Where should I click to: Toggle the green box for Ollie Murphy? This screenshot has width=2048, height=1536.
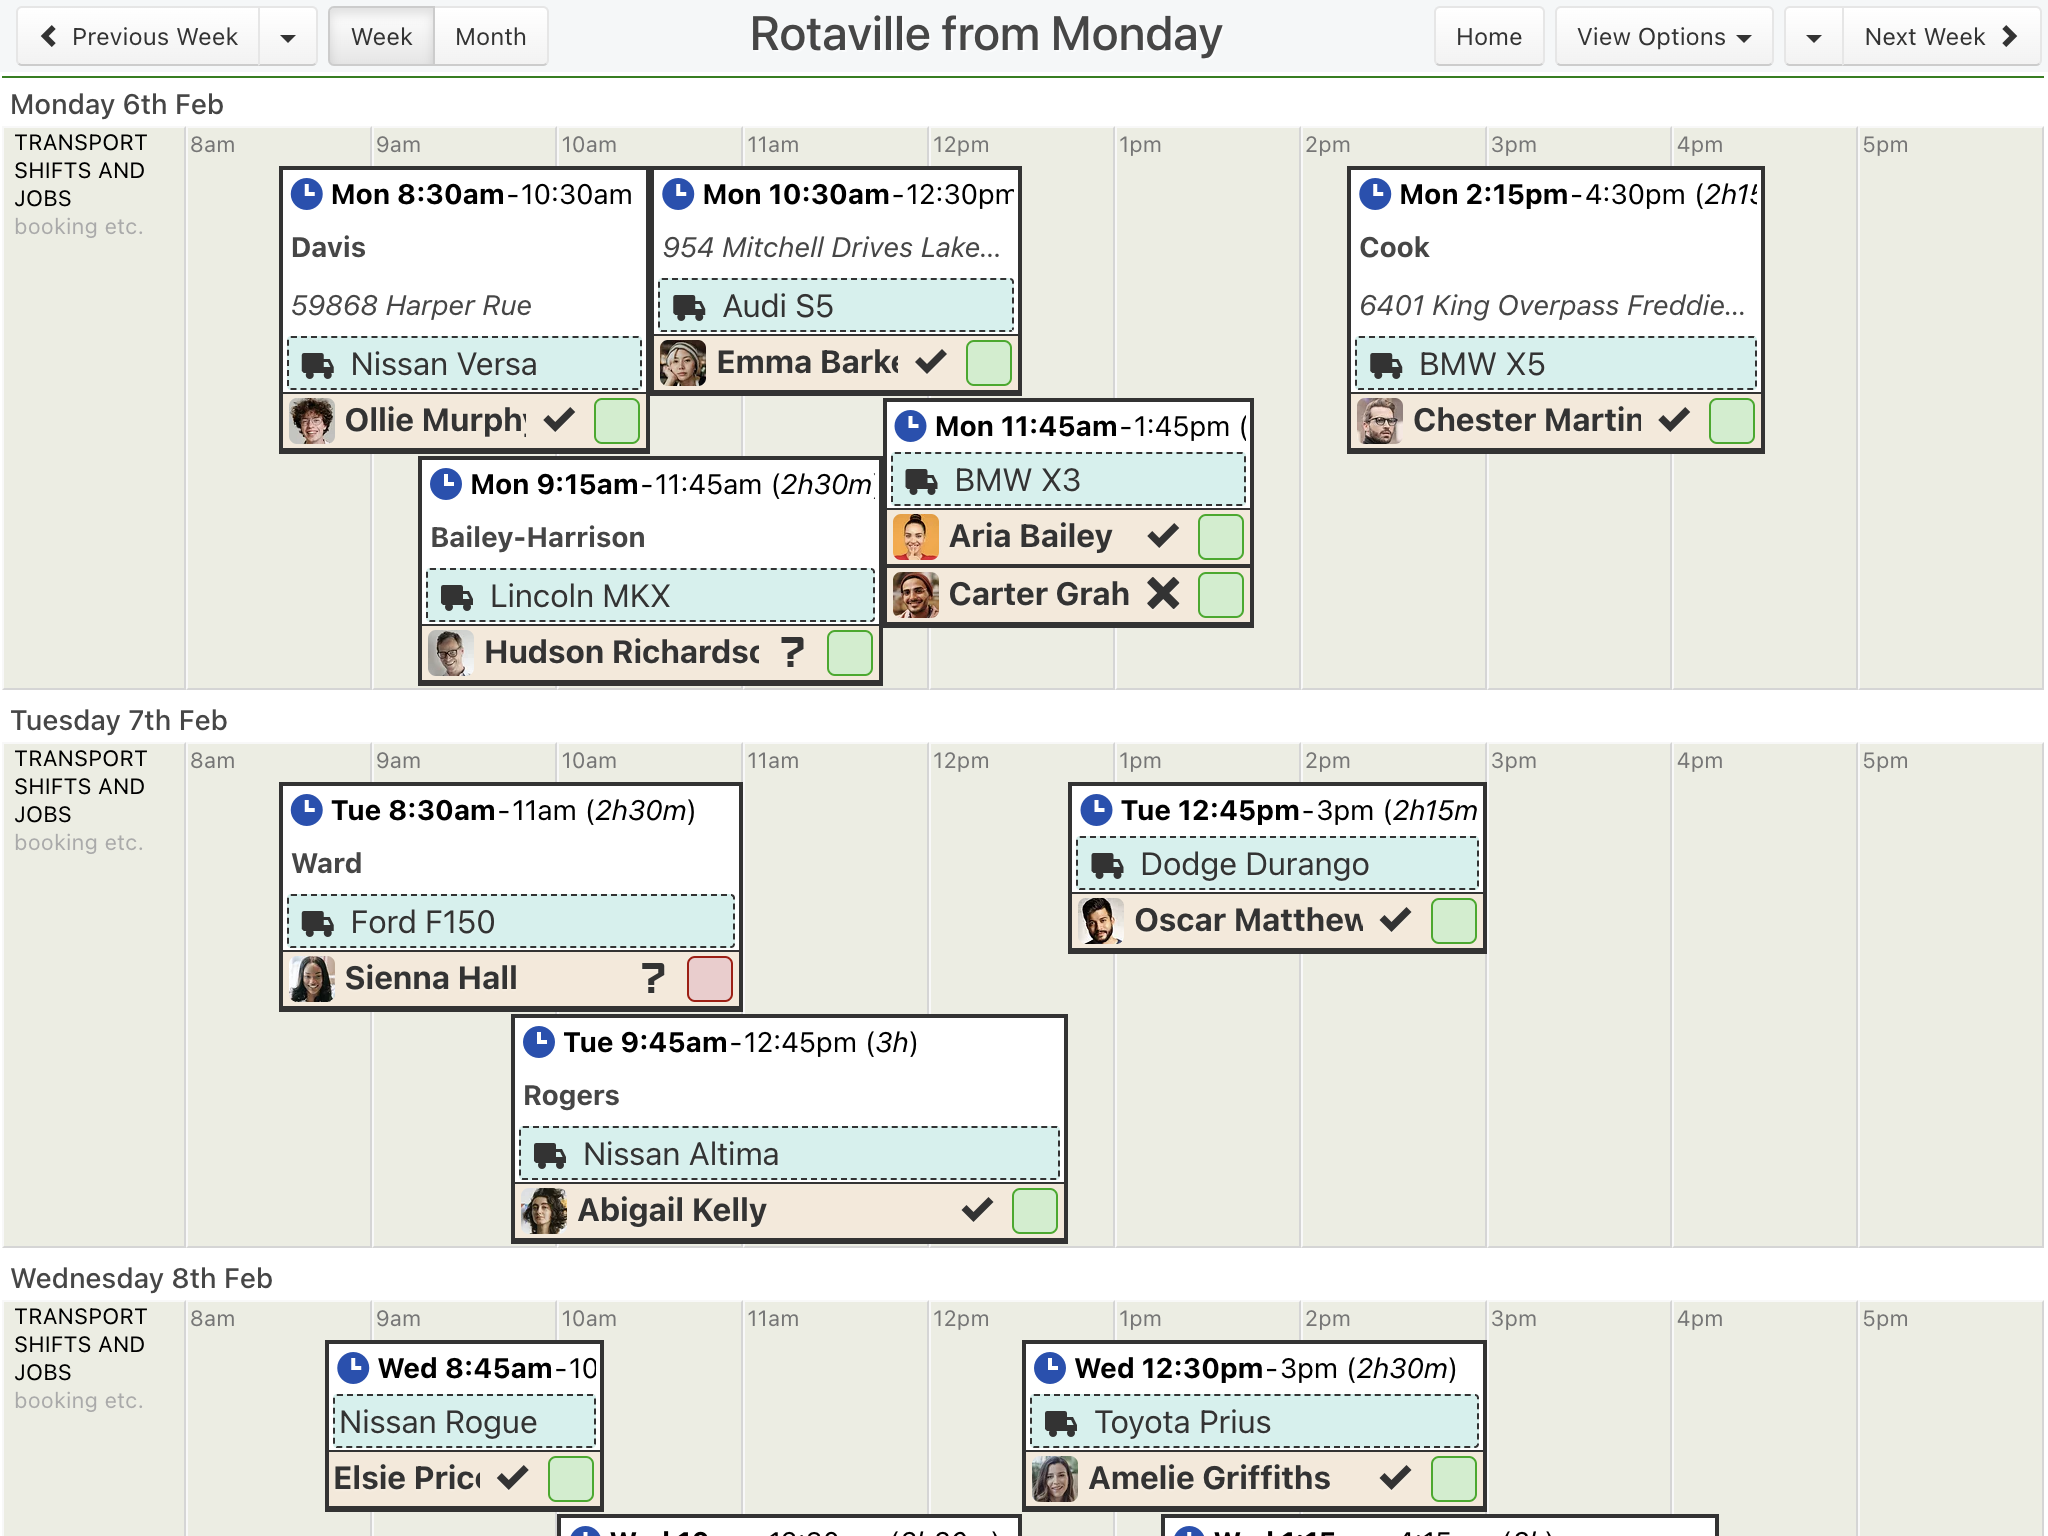pyautogui.click(x=617, y=420)
